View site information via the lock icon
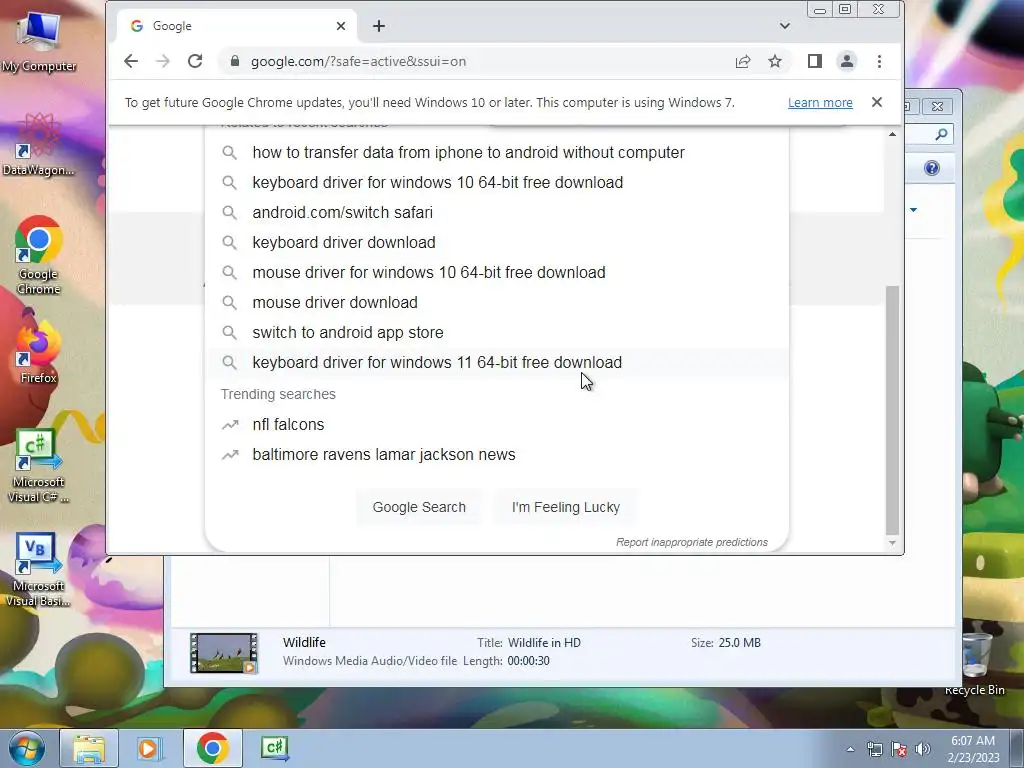The width and height of the screenshot is (1024, 768). coord(235,61)
